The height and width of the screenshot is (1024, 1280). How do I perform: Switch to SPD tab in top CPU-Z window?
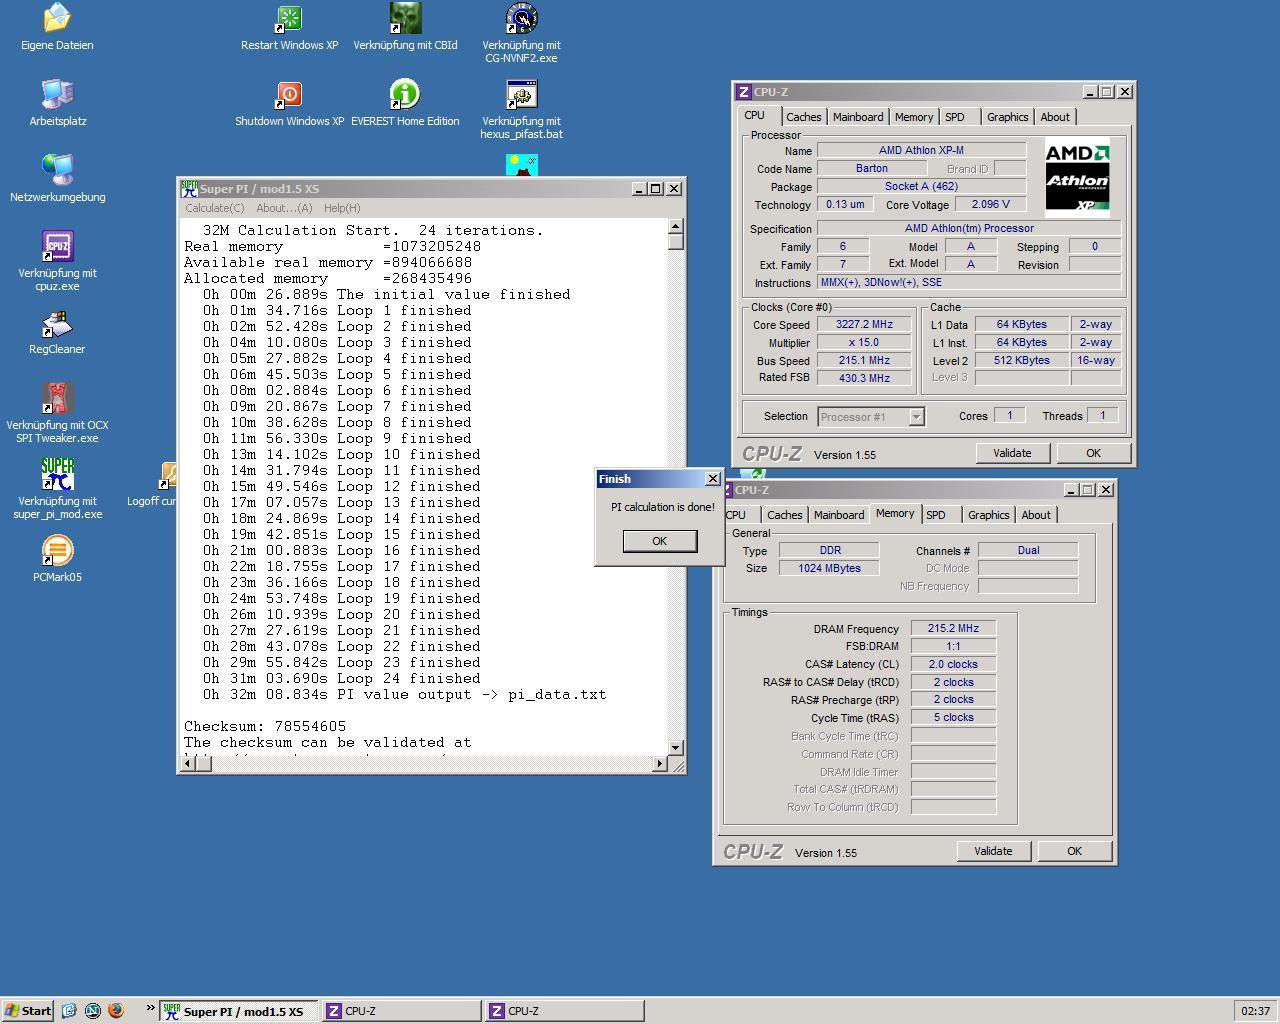[955, 117]
